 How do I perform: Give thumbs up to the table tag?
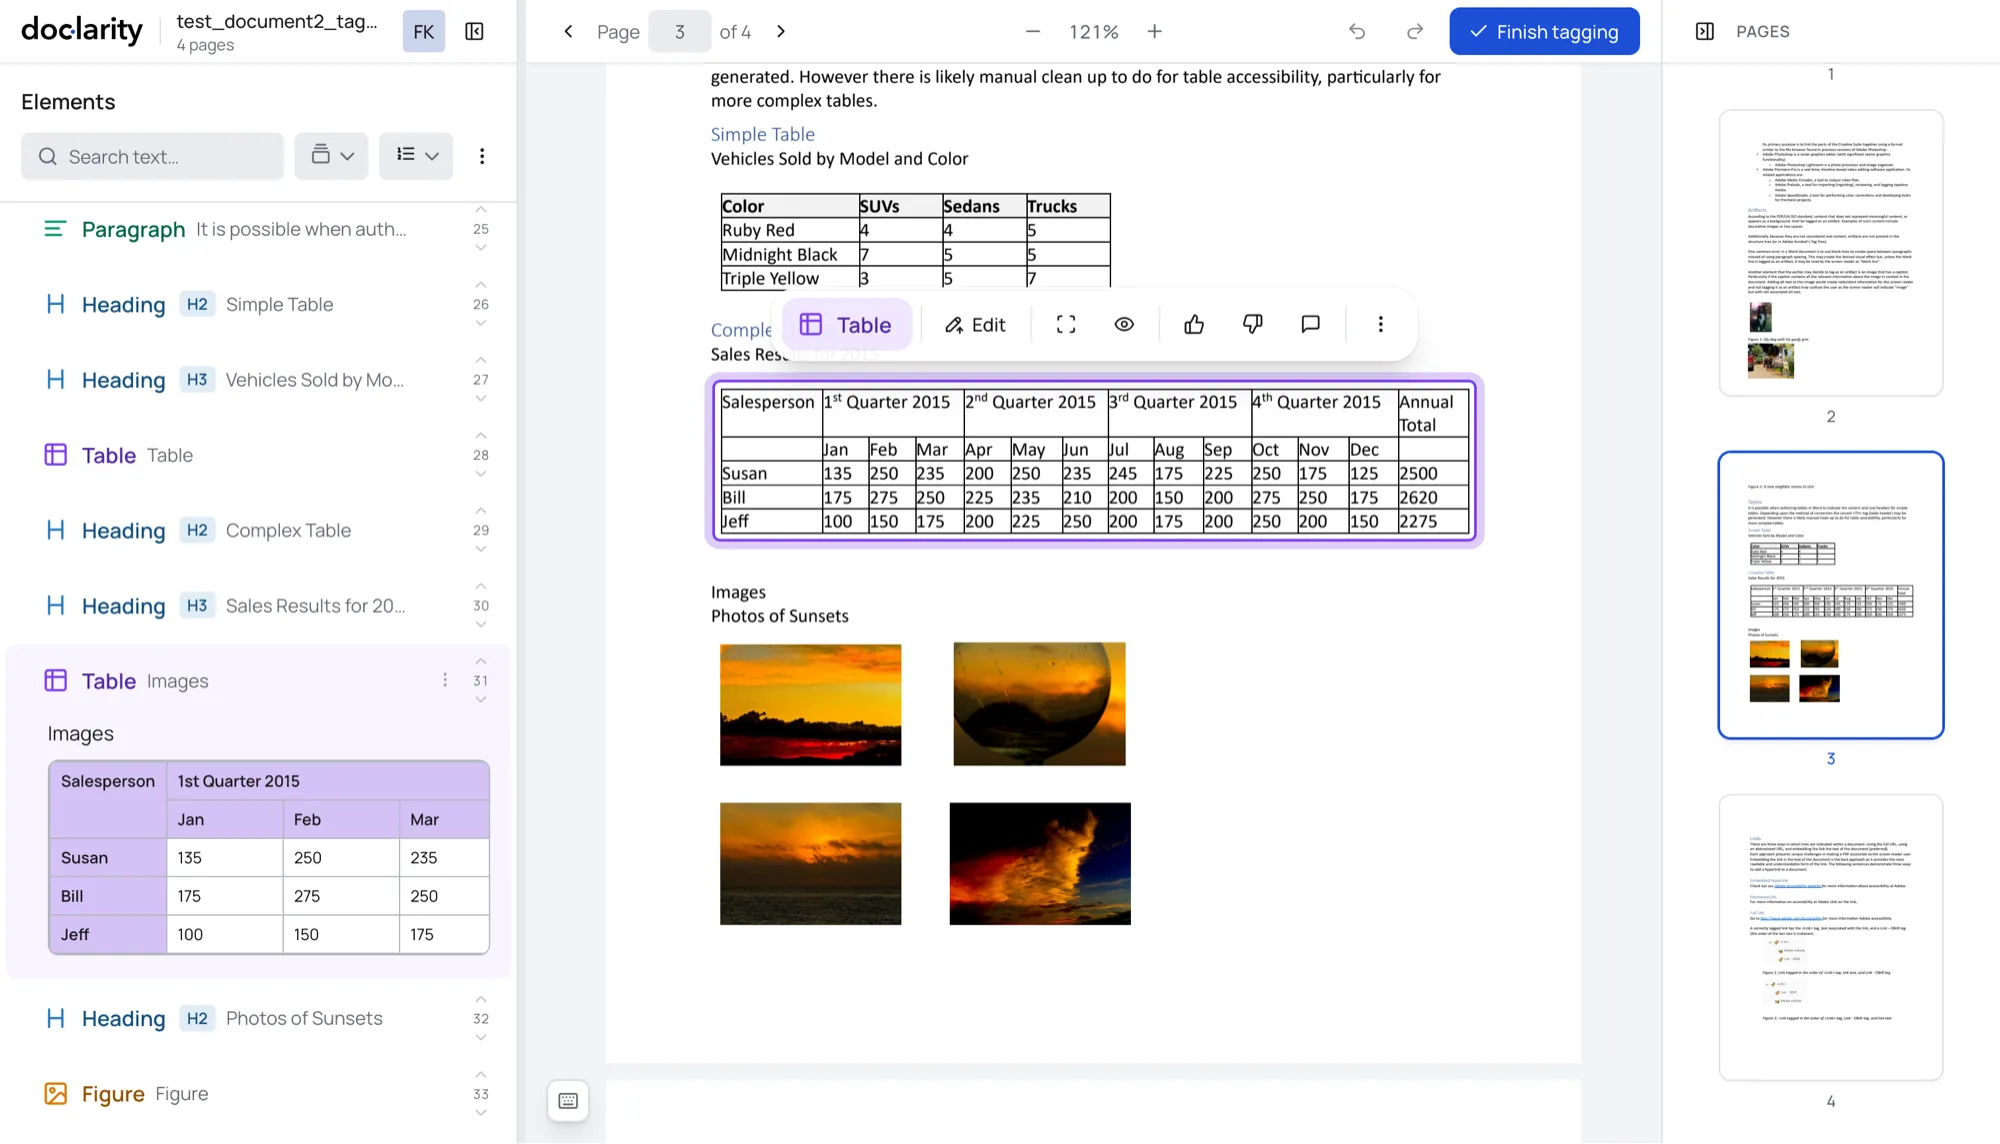[x=1194, y=324]
